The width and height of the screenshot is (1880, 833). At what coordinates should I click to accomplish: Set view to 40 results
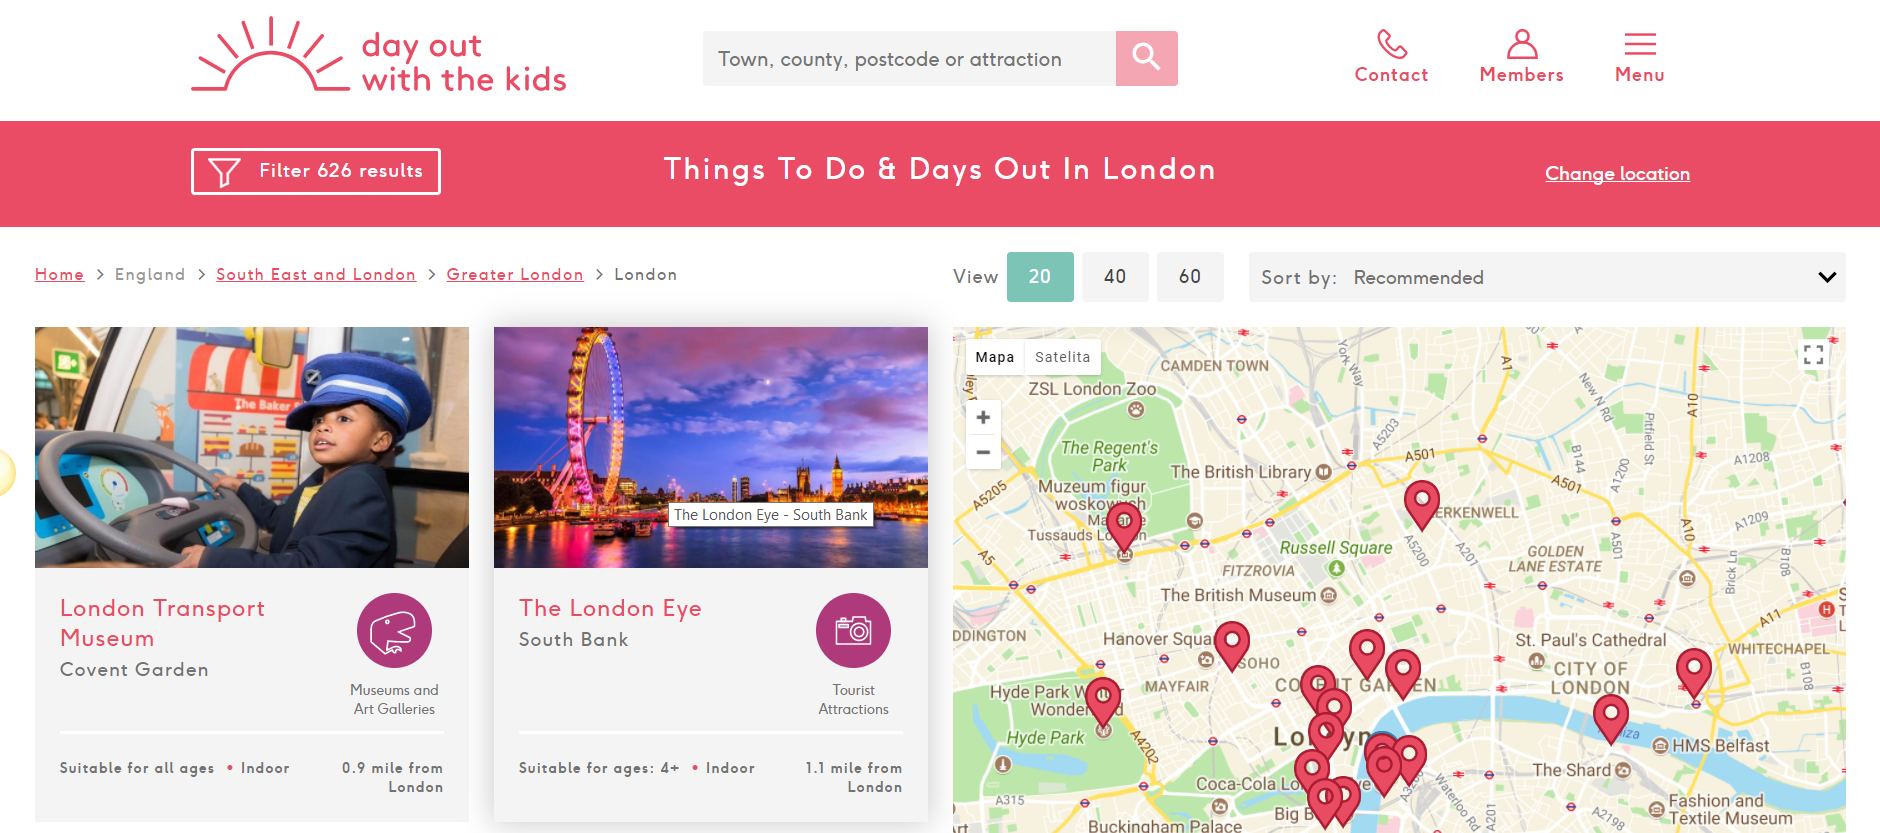point(1115,277)
